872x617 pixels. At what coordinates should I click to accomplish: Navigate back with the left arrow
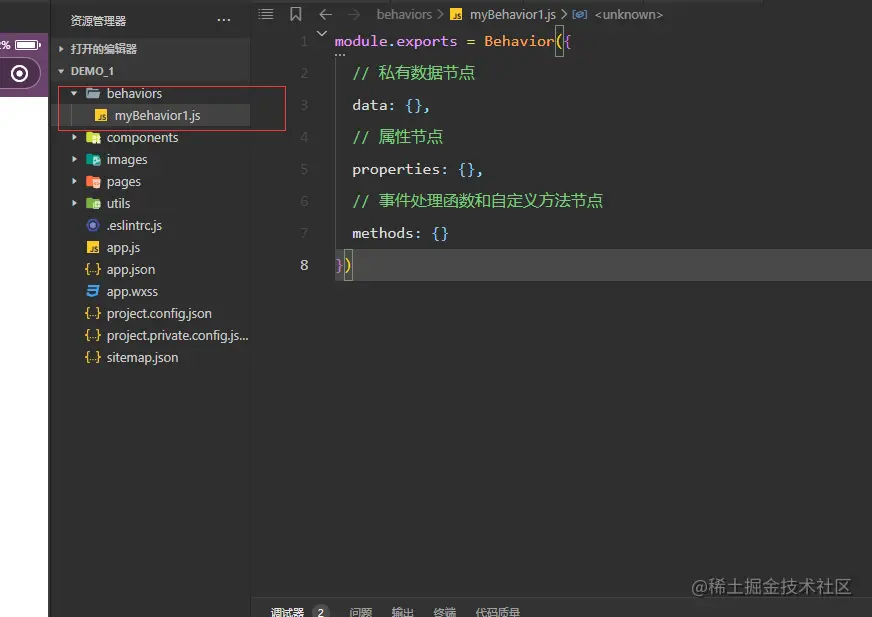pos(326,14)
